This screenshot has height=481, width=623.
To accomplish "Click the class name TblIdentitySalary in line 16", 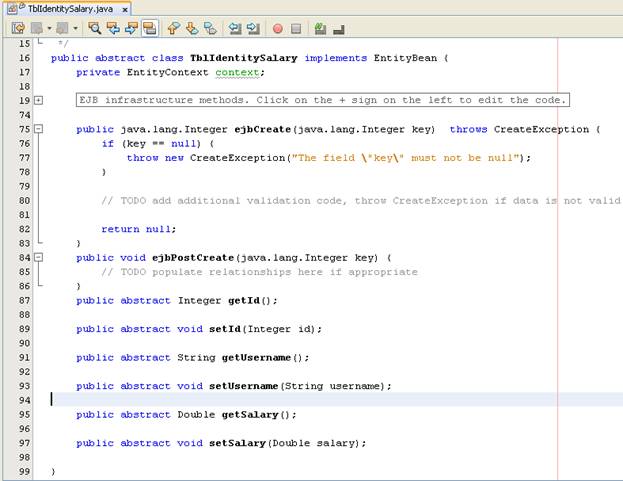I will (x=244, y=58).
